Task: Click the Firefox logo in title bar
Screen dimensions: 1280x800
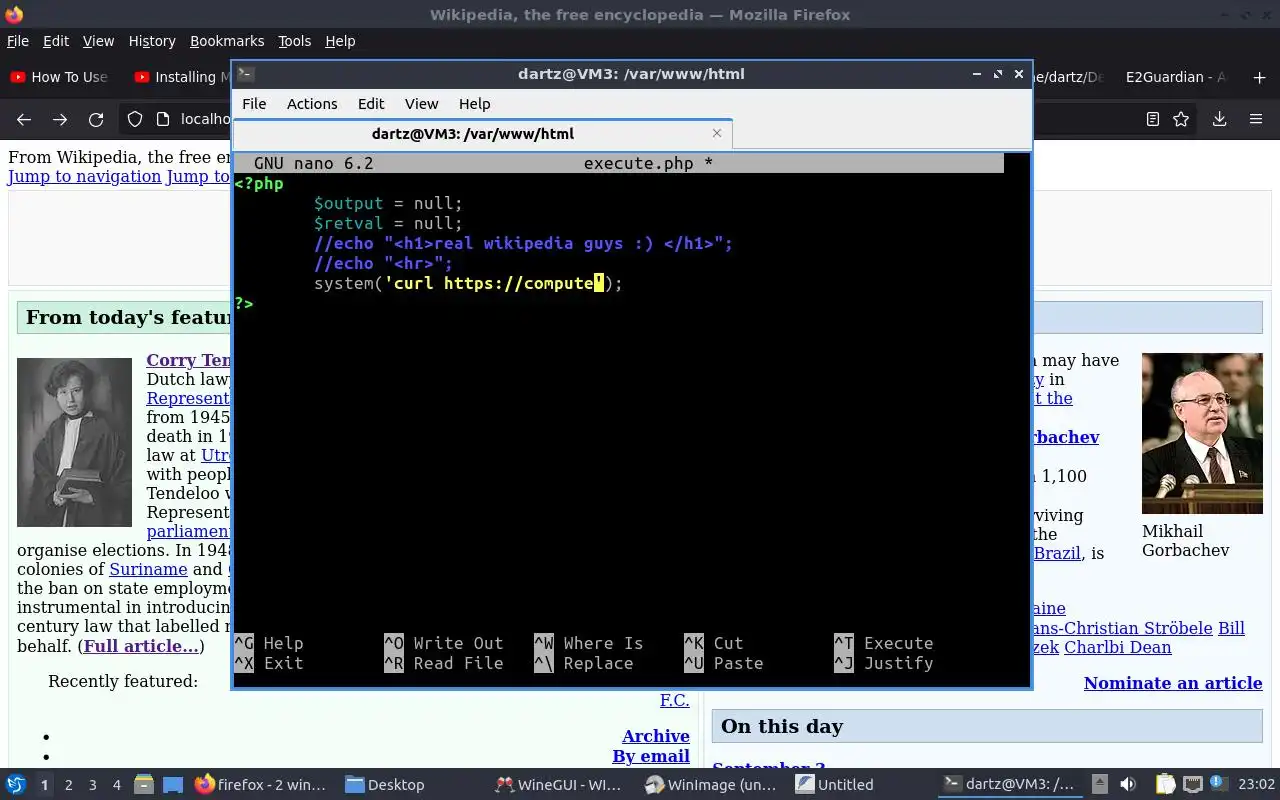Action: pos(13,14)
